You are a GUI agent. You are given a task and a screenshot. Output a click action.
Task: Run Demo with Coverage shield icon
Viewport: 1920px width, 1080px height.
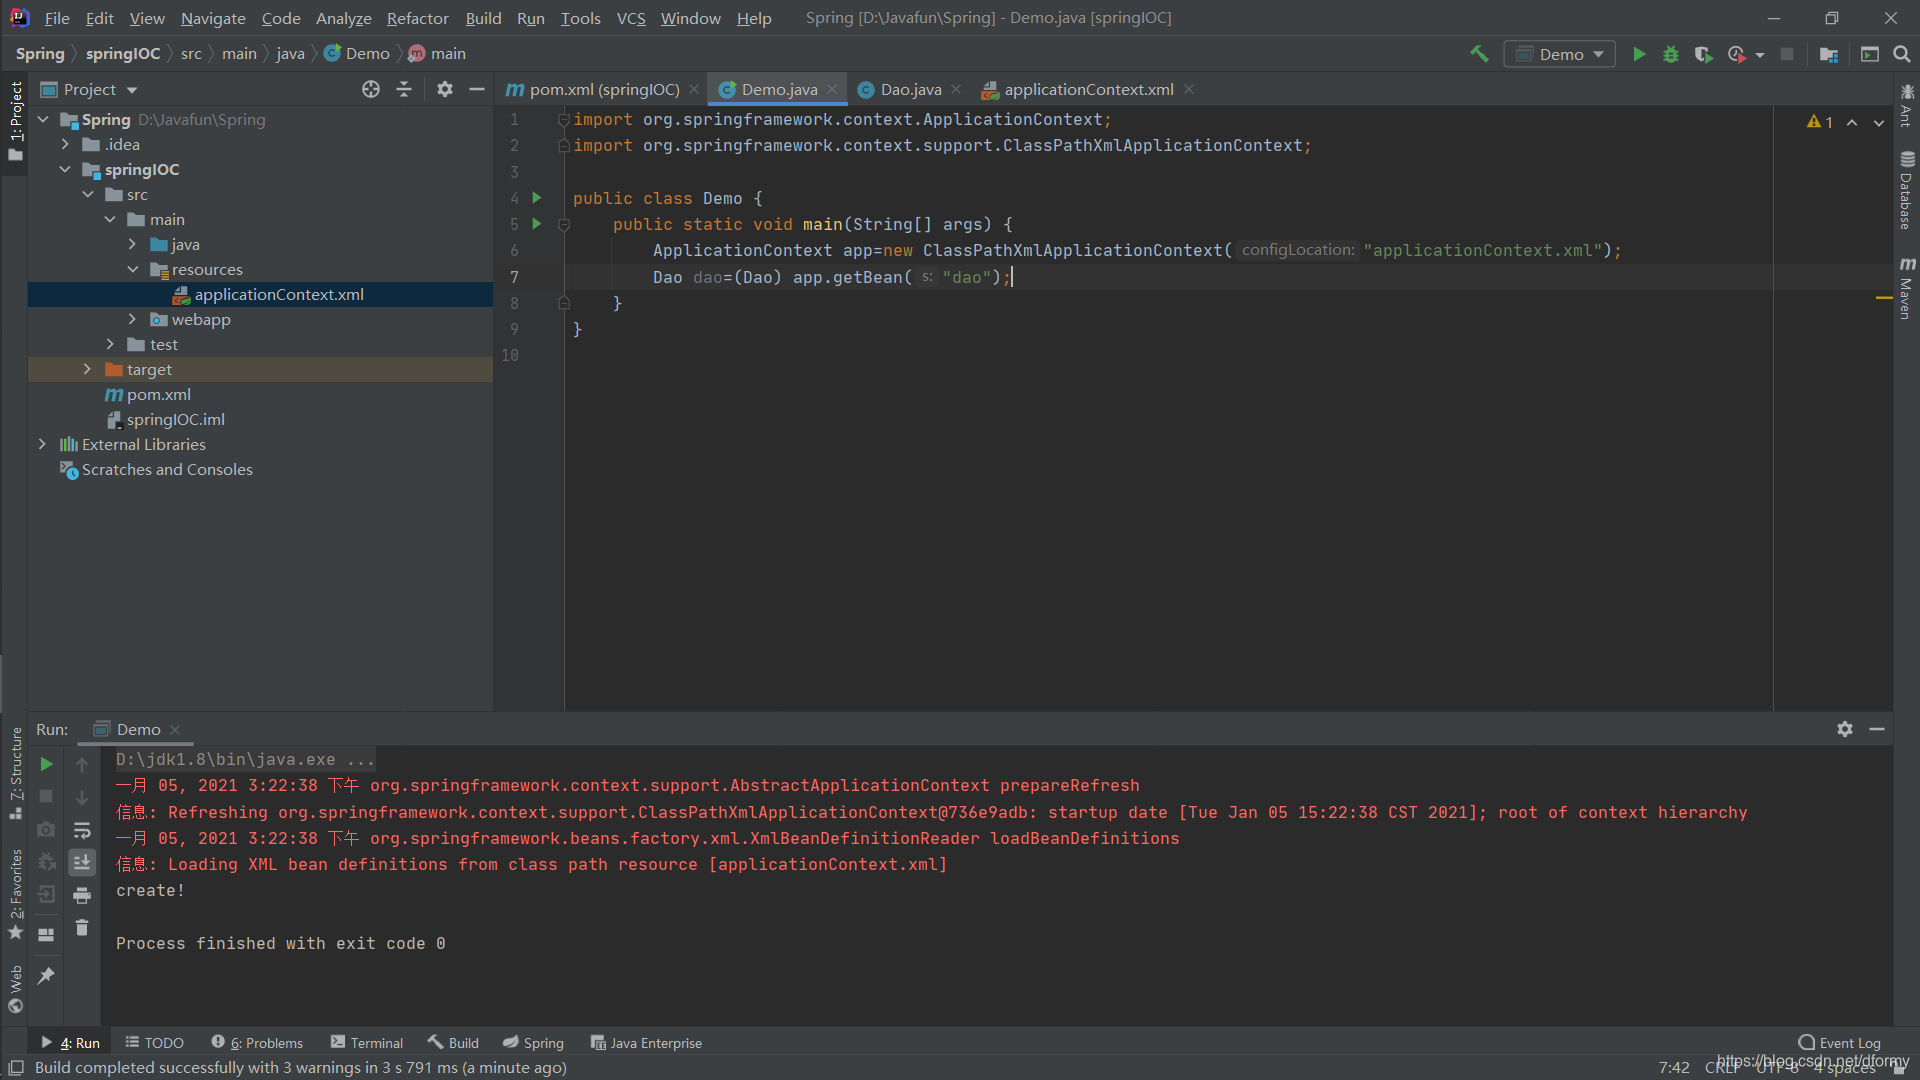[x=1703, y=54]
